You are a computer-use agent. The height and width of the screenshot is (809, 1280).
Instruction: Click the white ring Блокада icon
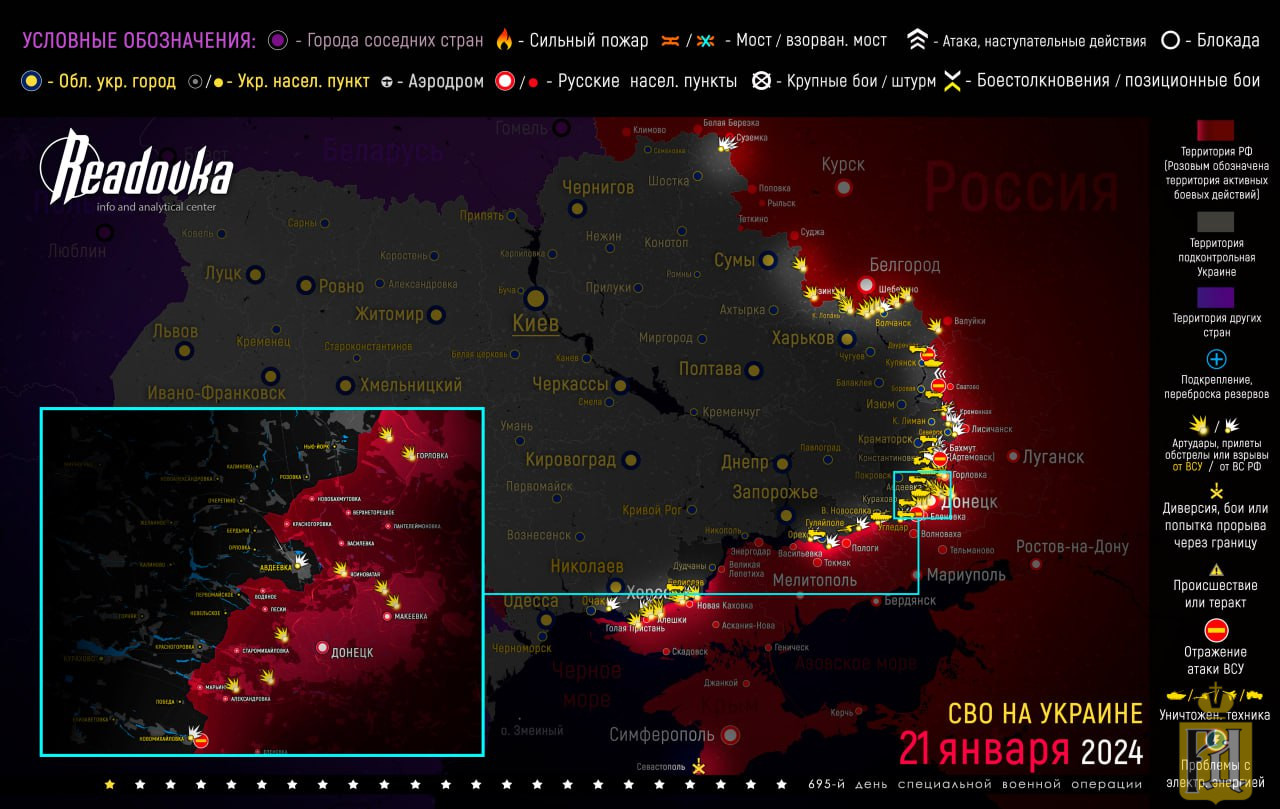(1170, 41)
